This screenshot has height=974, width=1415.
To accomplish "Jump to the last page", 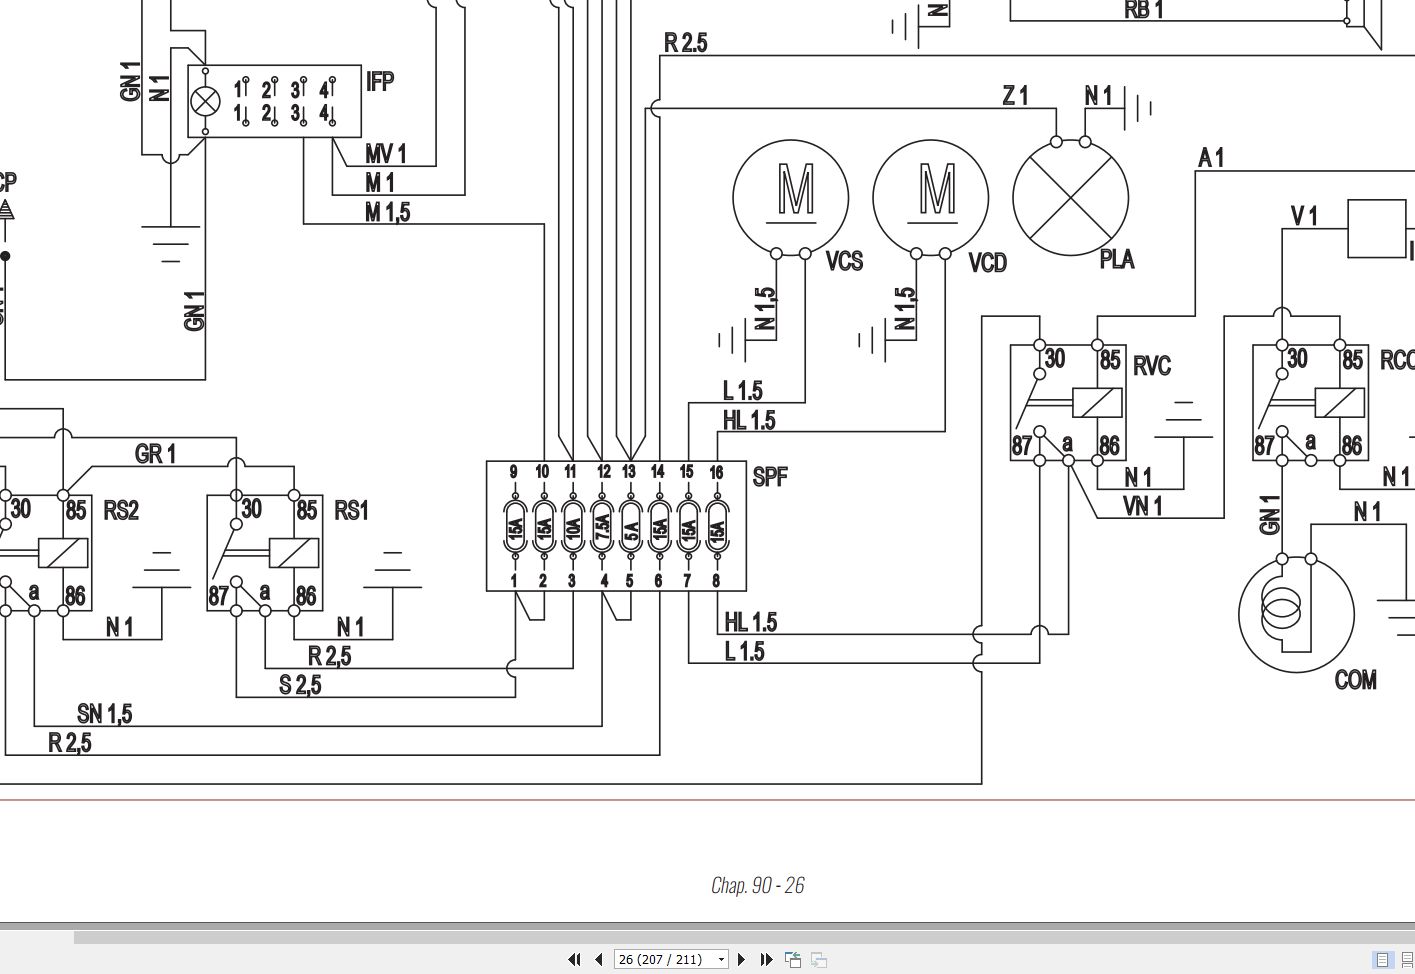I will coord(766,959).
